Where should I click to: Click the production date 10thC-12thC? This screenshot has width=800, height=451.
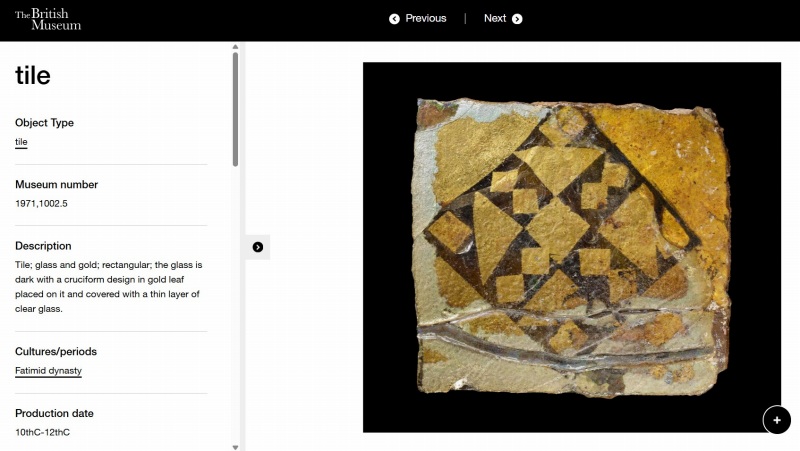[42, 433]
